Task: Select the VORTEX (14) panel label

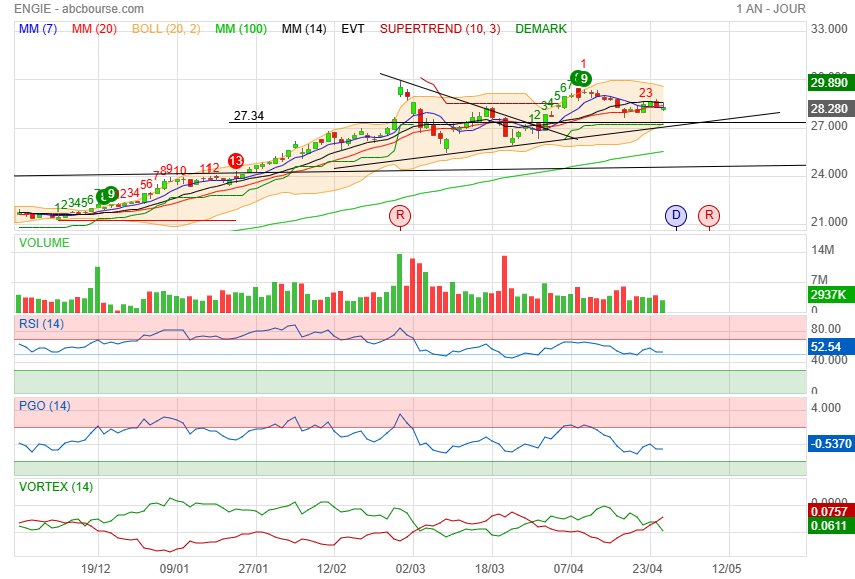Action: point(56,486)
